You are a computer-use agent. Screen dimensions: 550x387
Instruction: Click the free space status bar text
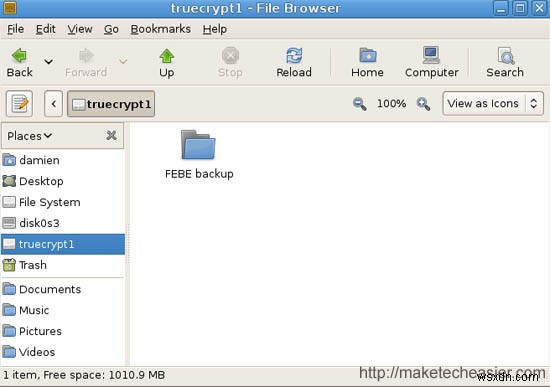coord(84,375)
